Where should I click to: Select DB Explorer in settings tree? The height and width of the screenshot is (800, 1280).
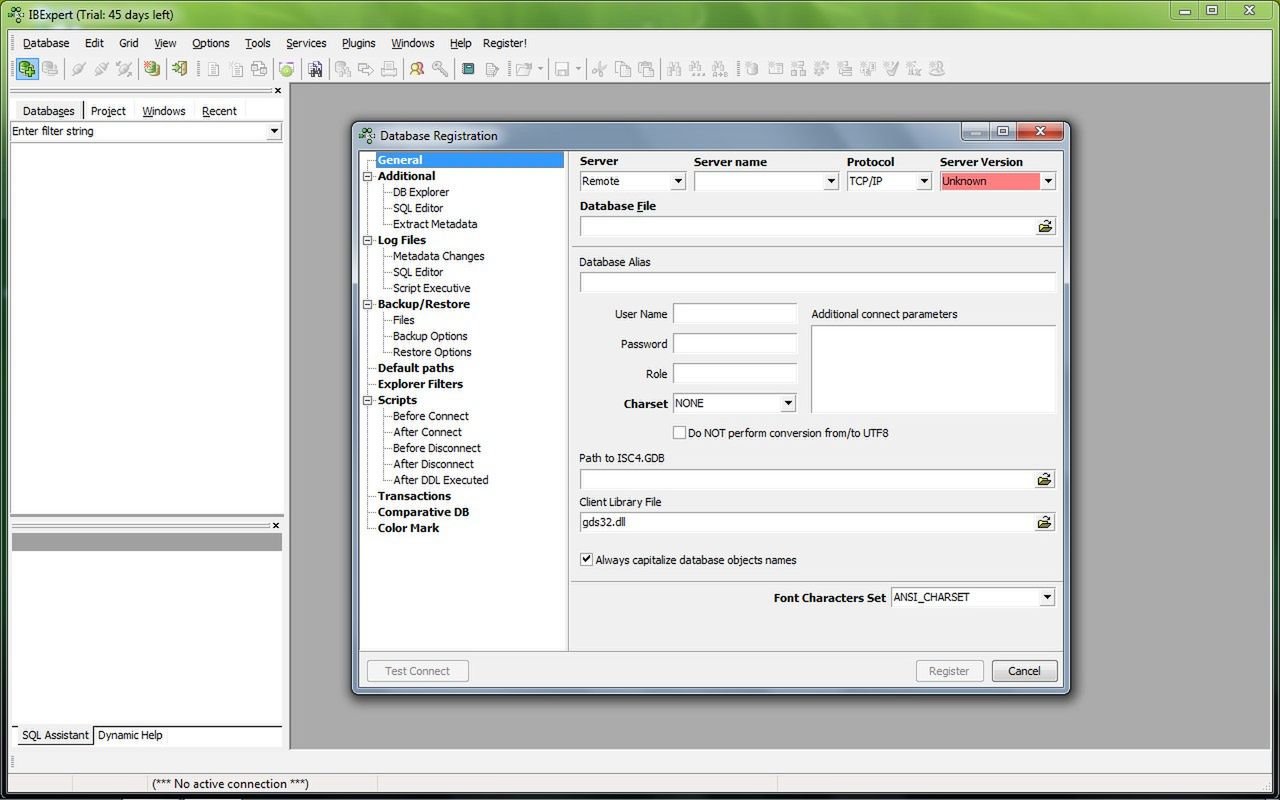click(421, 192)
